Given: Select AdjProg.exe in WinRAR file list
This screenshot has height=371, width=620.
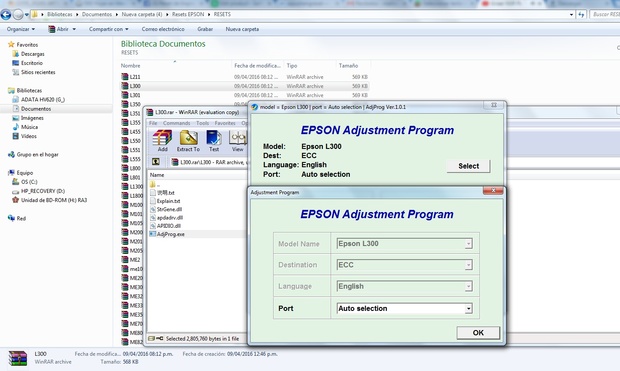Looking at the screenshot, I should pyautogui.click(x=170, y=234).
